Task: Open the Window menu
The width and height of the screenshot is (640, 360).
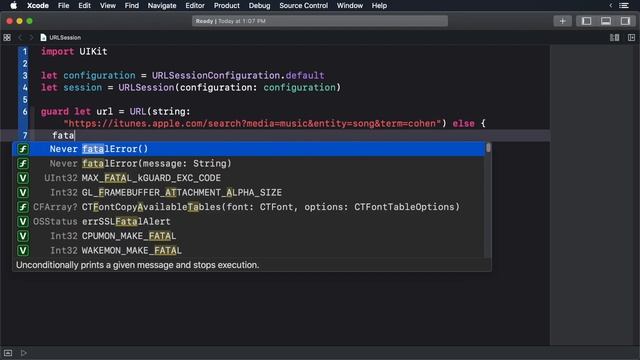Action: [350, 6]
